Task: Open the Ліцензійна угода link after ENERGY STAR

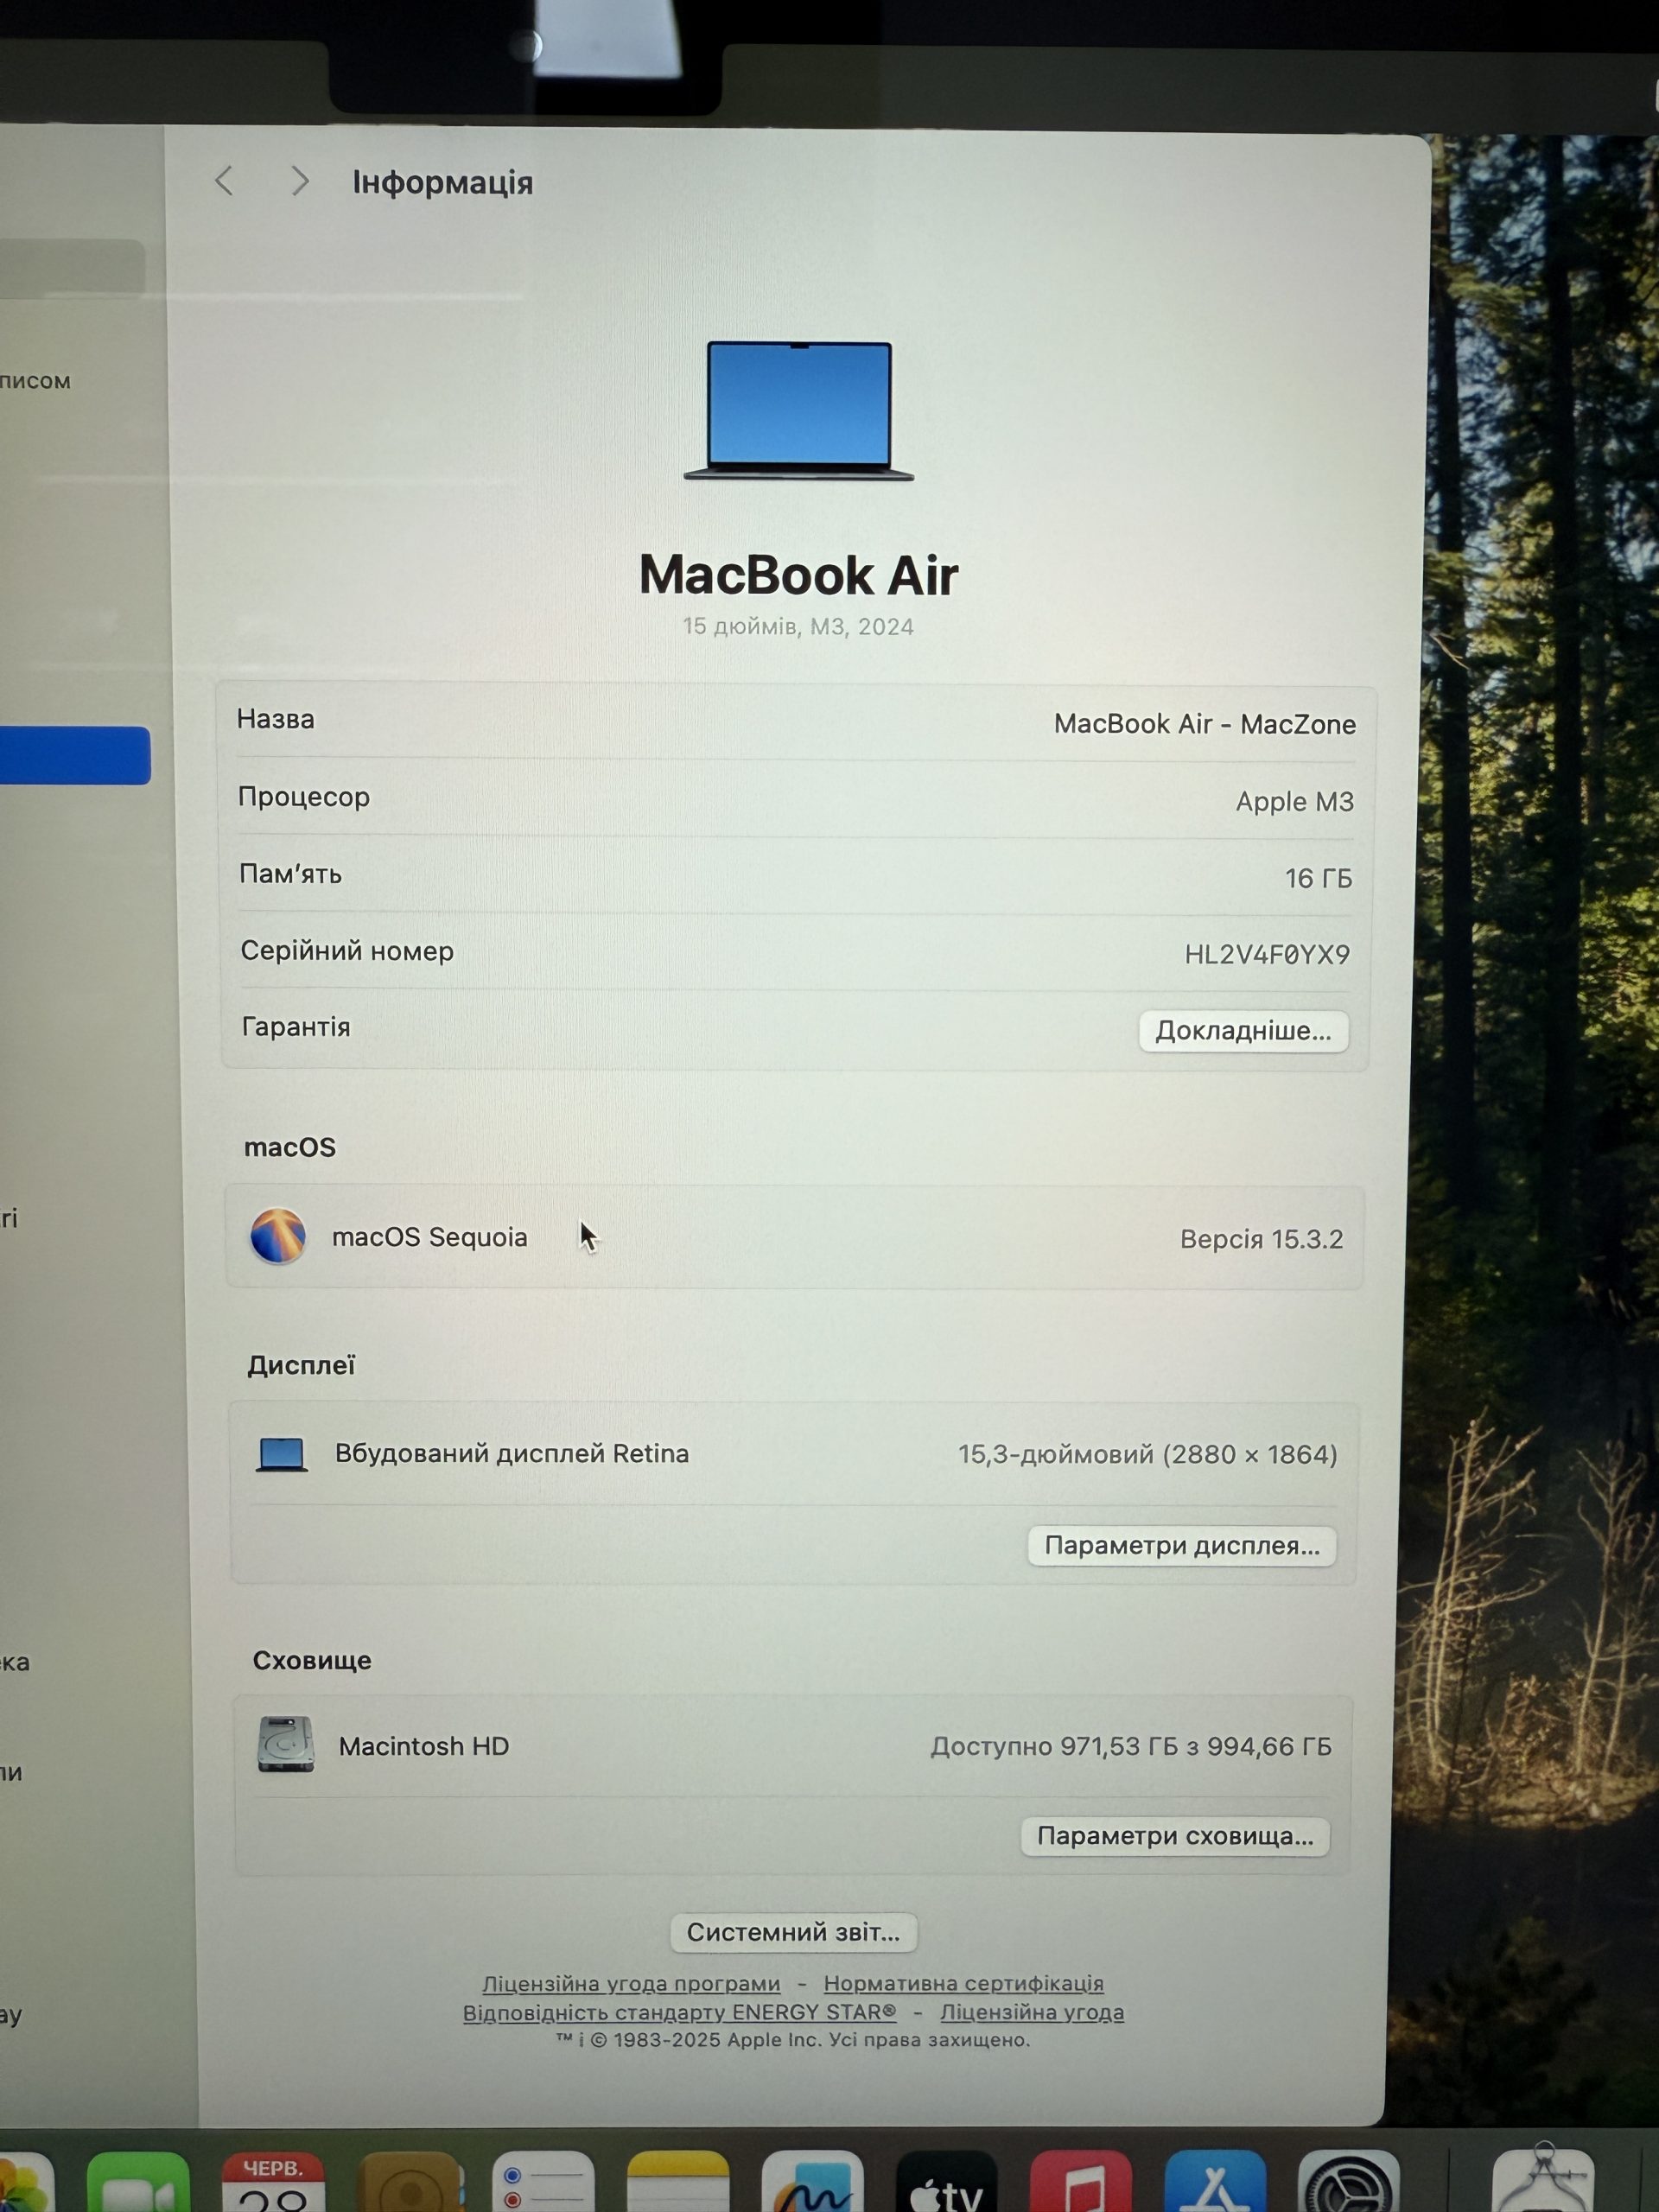Action: 1032,2012
